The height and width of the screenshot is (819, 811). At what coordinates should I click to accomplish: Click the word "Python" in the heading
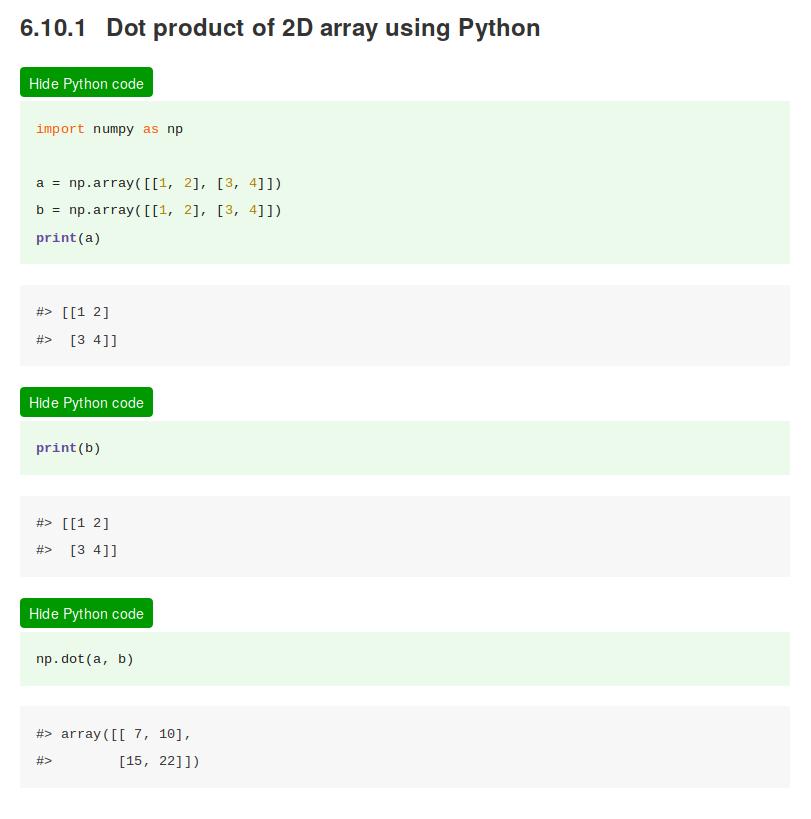[x=499, y=27]
